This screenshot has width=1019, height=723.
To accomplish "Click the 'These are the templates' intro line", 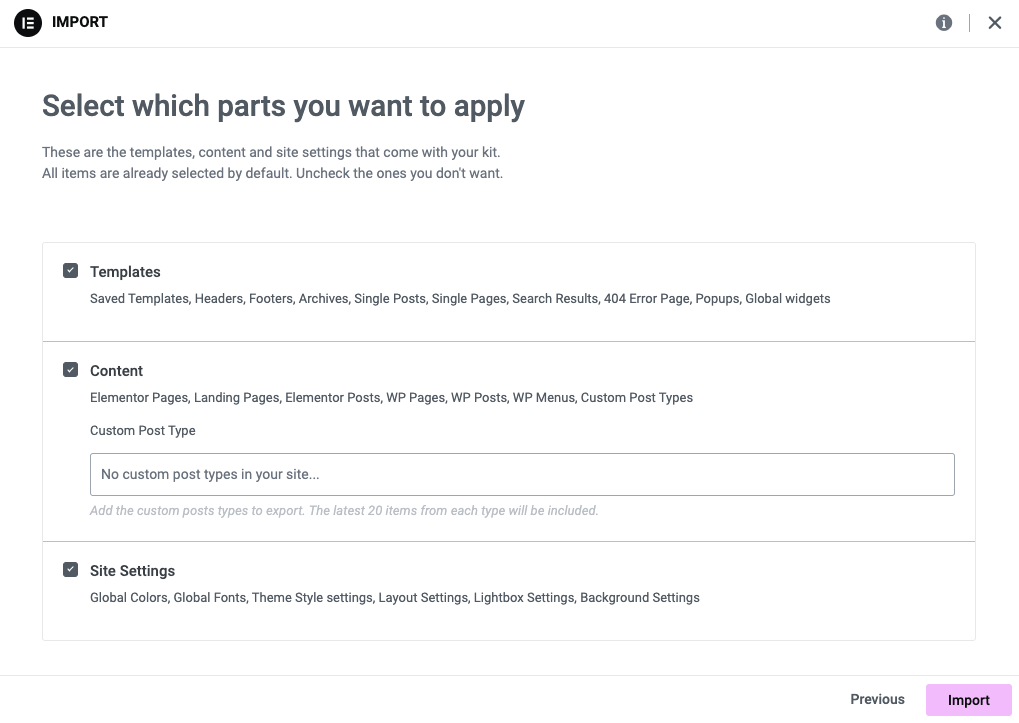I will (x=271, y=152).
